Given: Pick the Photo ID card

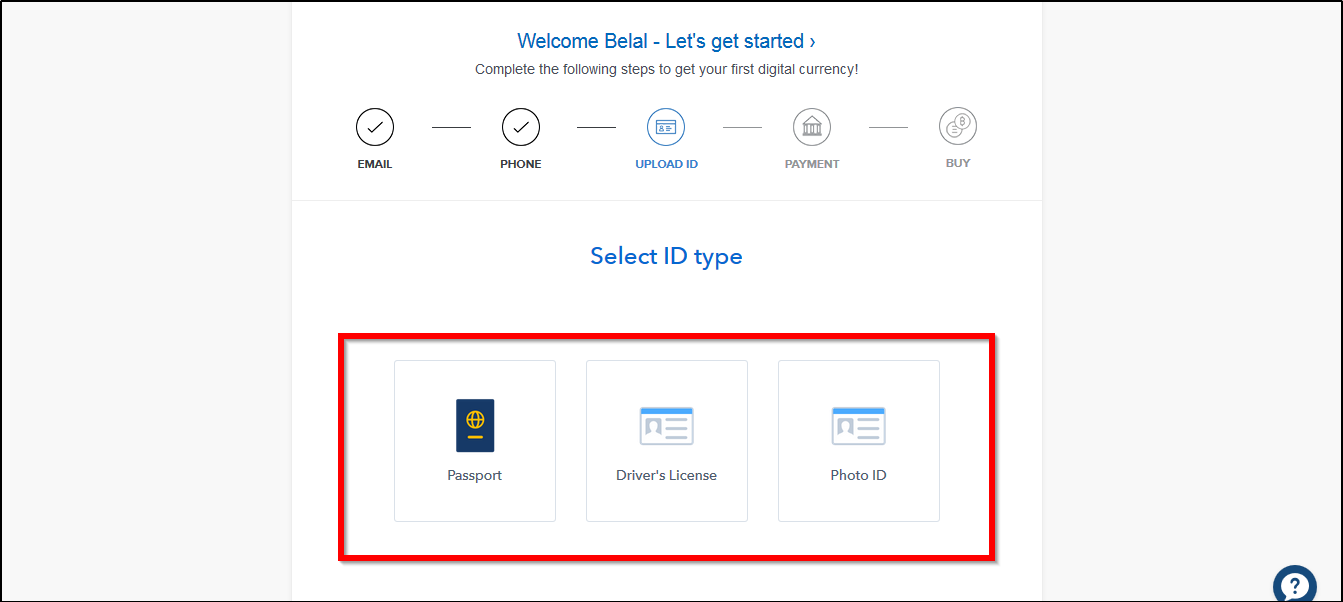Looking at the screenshot, I should tap(859, 441).
